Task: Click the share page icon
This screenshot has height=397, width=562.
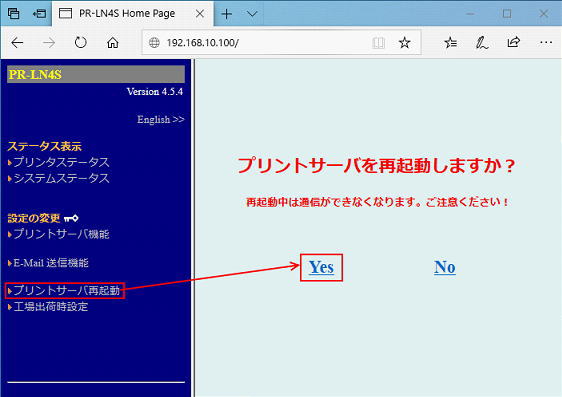Action: (514, 42)
